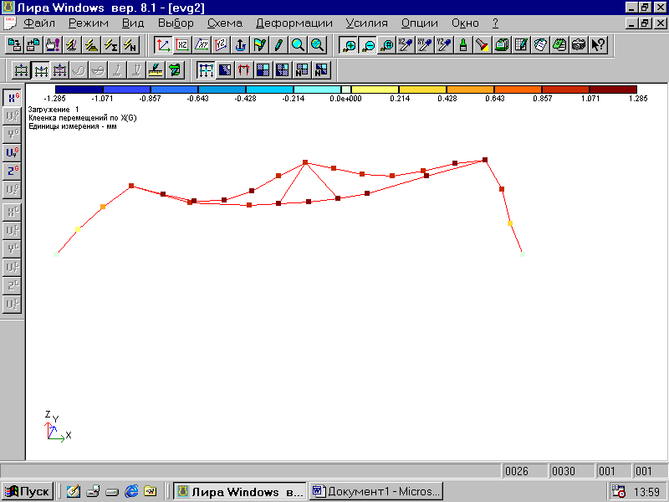Viewport: 669px width, 502px height.
Task: Open the Файл menu
Action: (39, 23)
